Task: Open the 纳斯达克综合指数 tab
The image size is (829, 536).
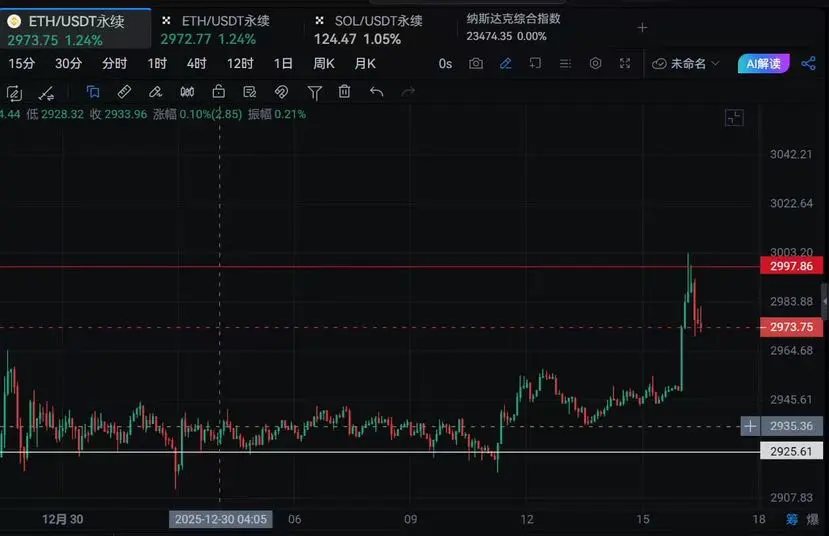Action: click(x=513, y=27)
